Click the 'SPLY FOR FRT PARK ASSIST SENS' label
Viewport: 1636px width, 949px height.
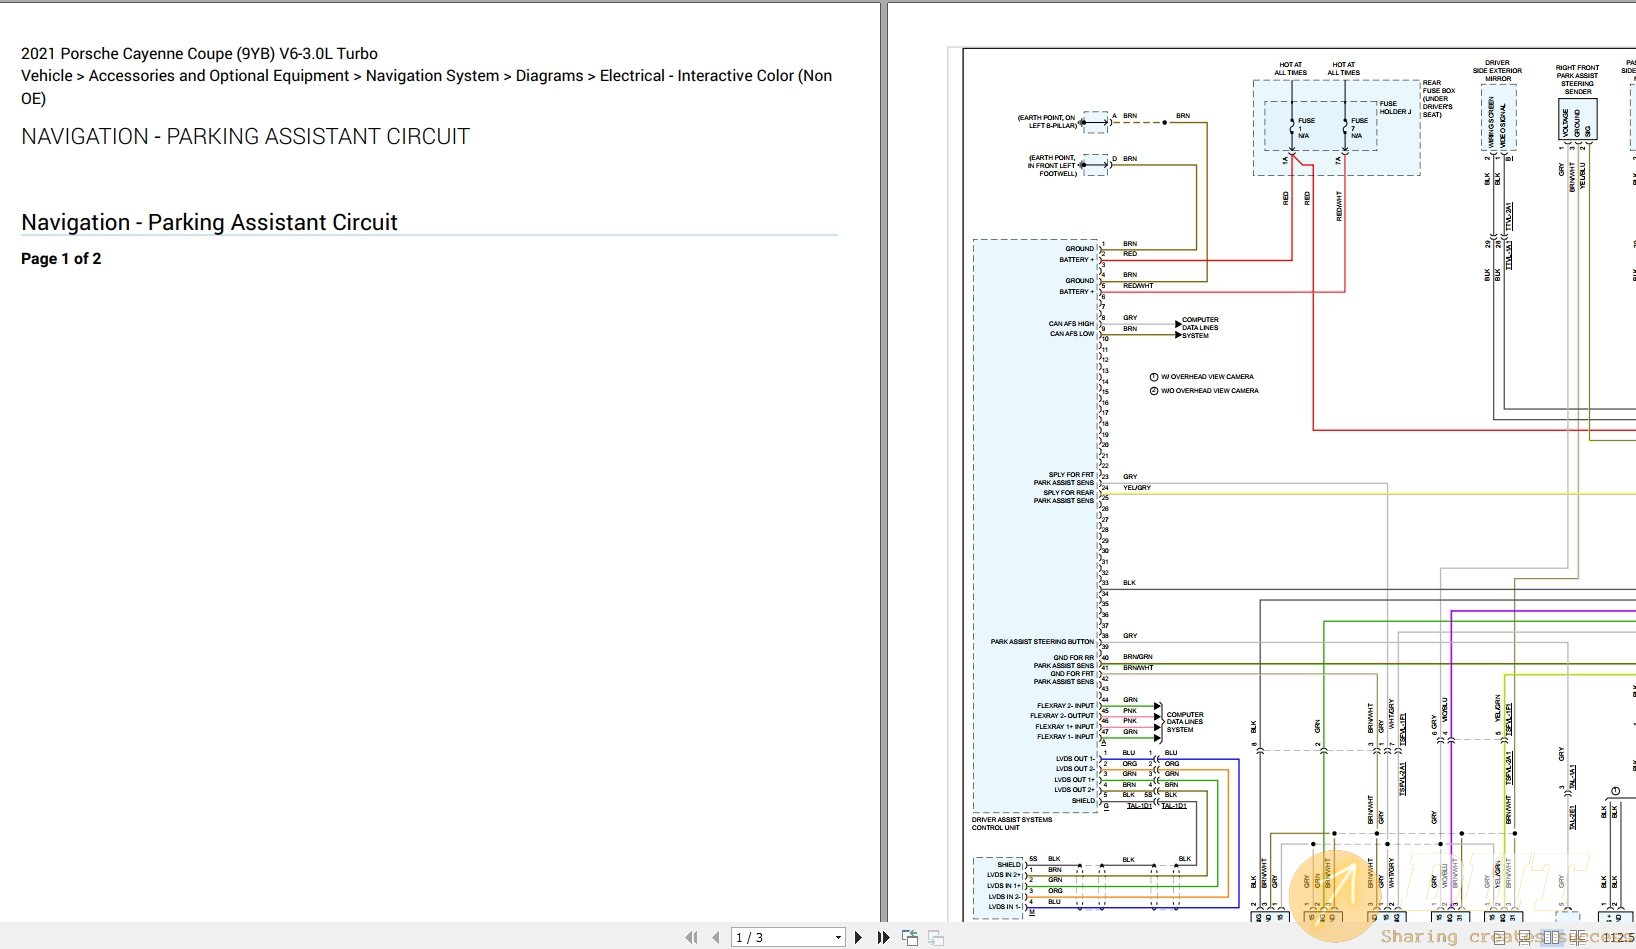point(1064,479)
